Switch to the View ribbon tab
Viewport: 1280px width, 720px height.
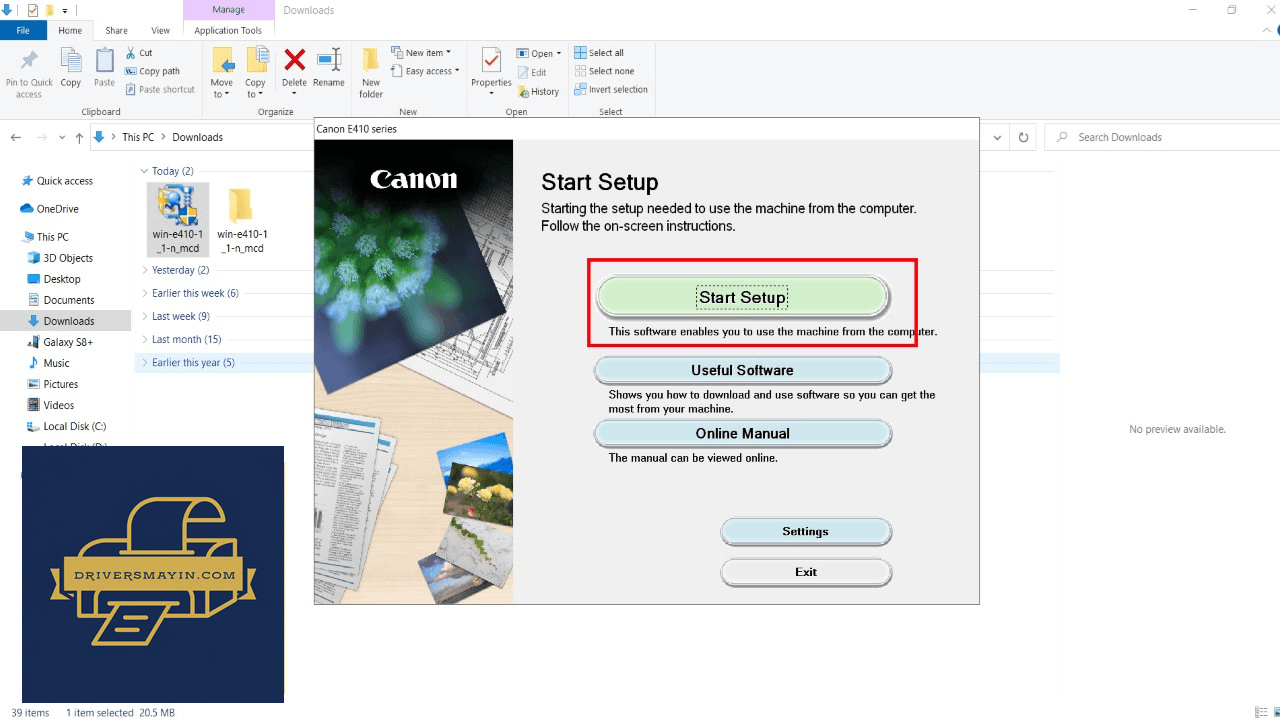coord(160,31)
